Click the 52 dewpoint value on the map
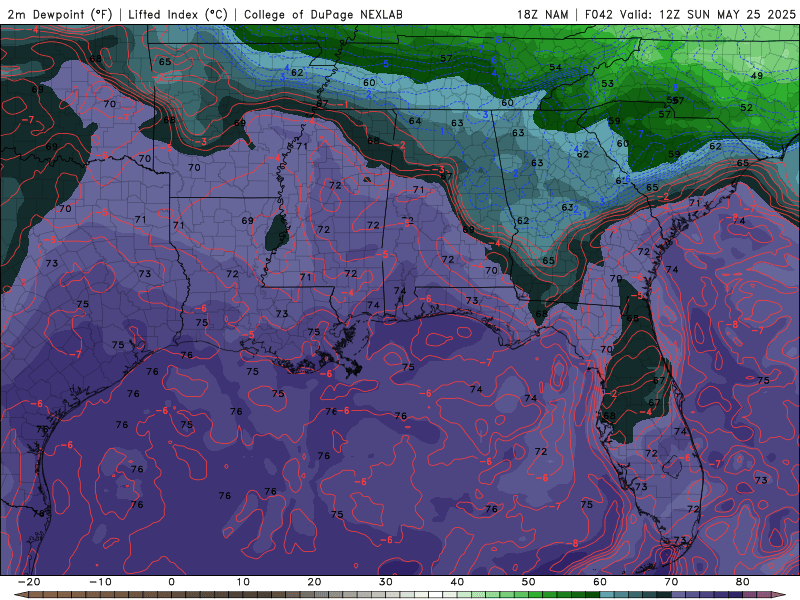800x600 pixels. [x=746, y=108]
